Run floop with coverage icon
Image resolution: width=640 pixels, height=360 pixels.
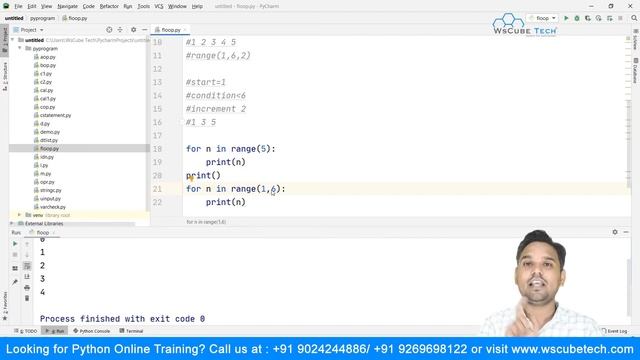coord(588,18)
